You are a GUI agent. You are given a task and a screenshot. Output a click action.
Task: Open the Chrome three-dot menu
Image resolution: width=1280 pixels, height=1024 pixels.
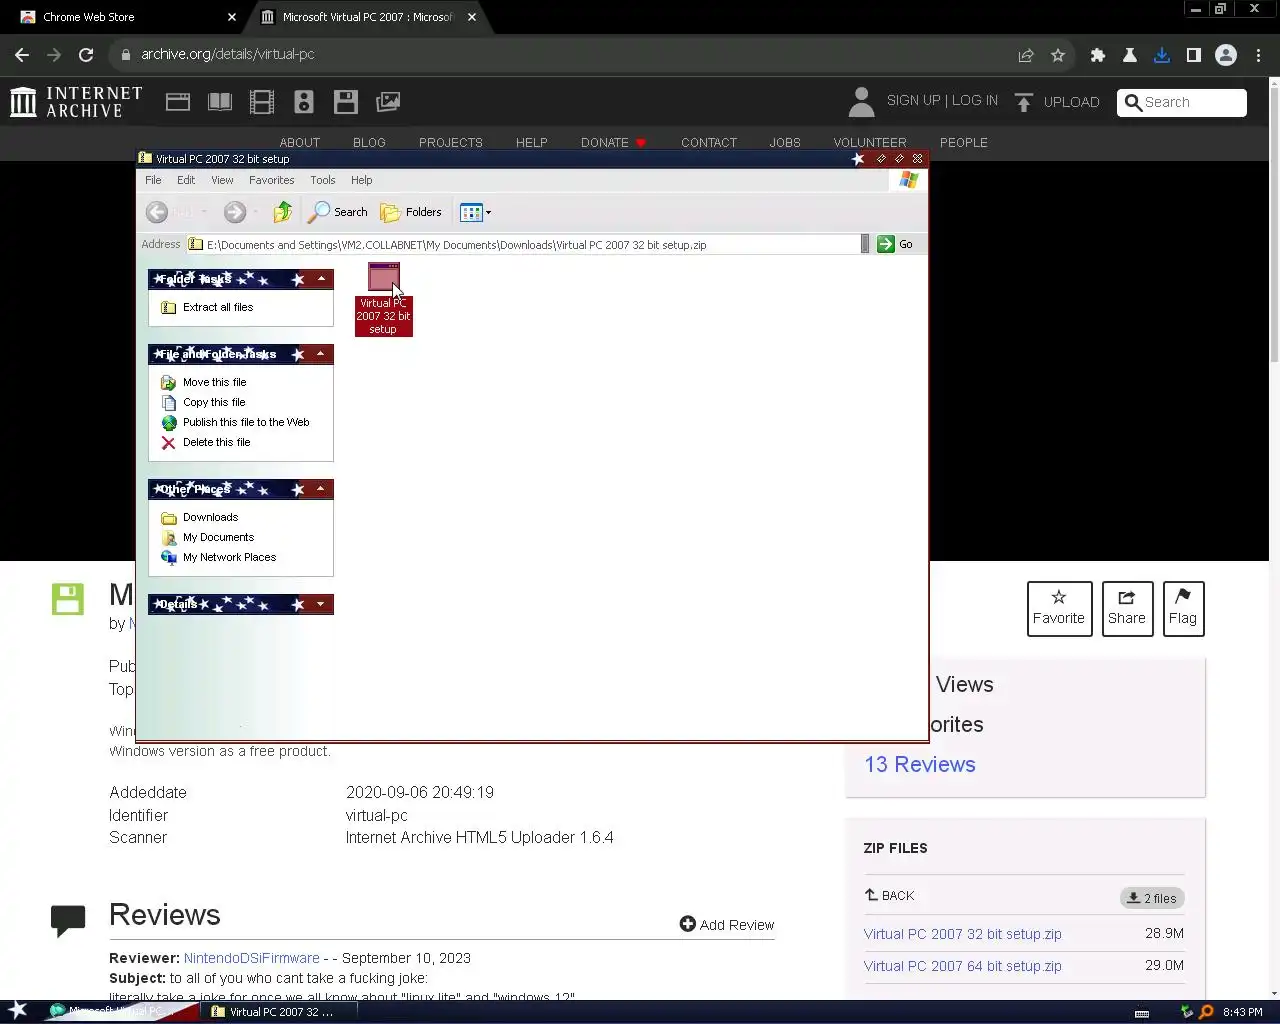[1258, 55]
